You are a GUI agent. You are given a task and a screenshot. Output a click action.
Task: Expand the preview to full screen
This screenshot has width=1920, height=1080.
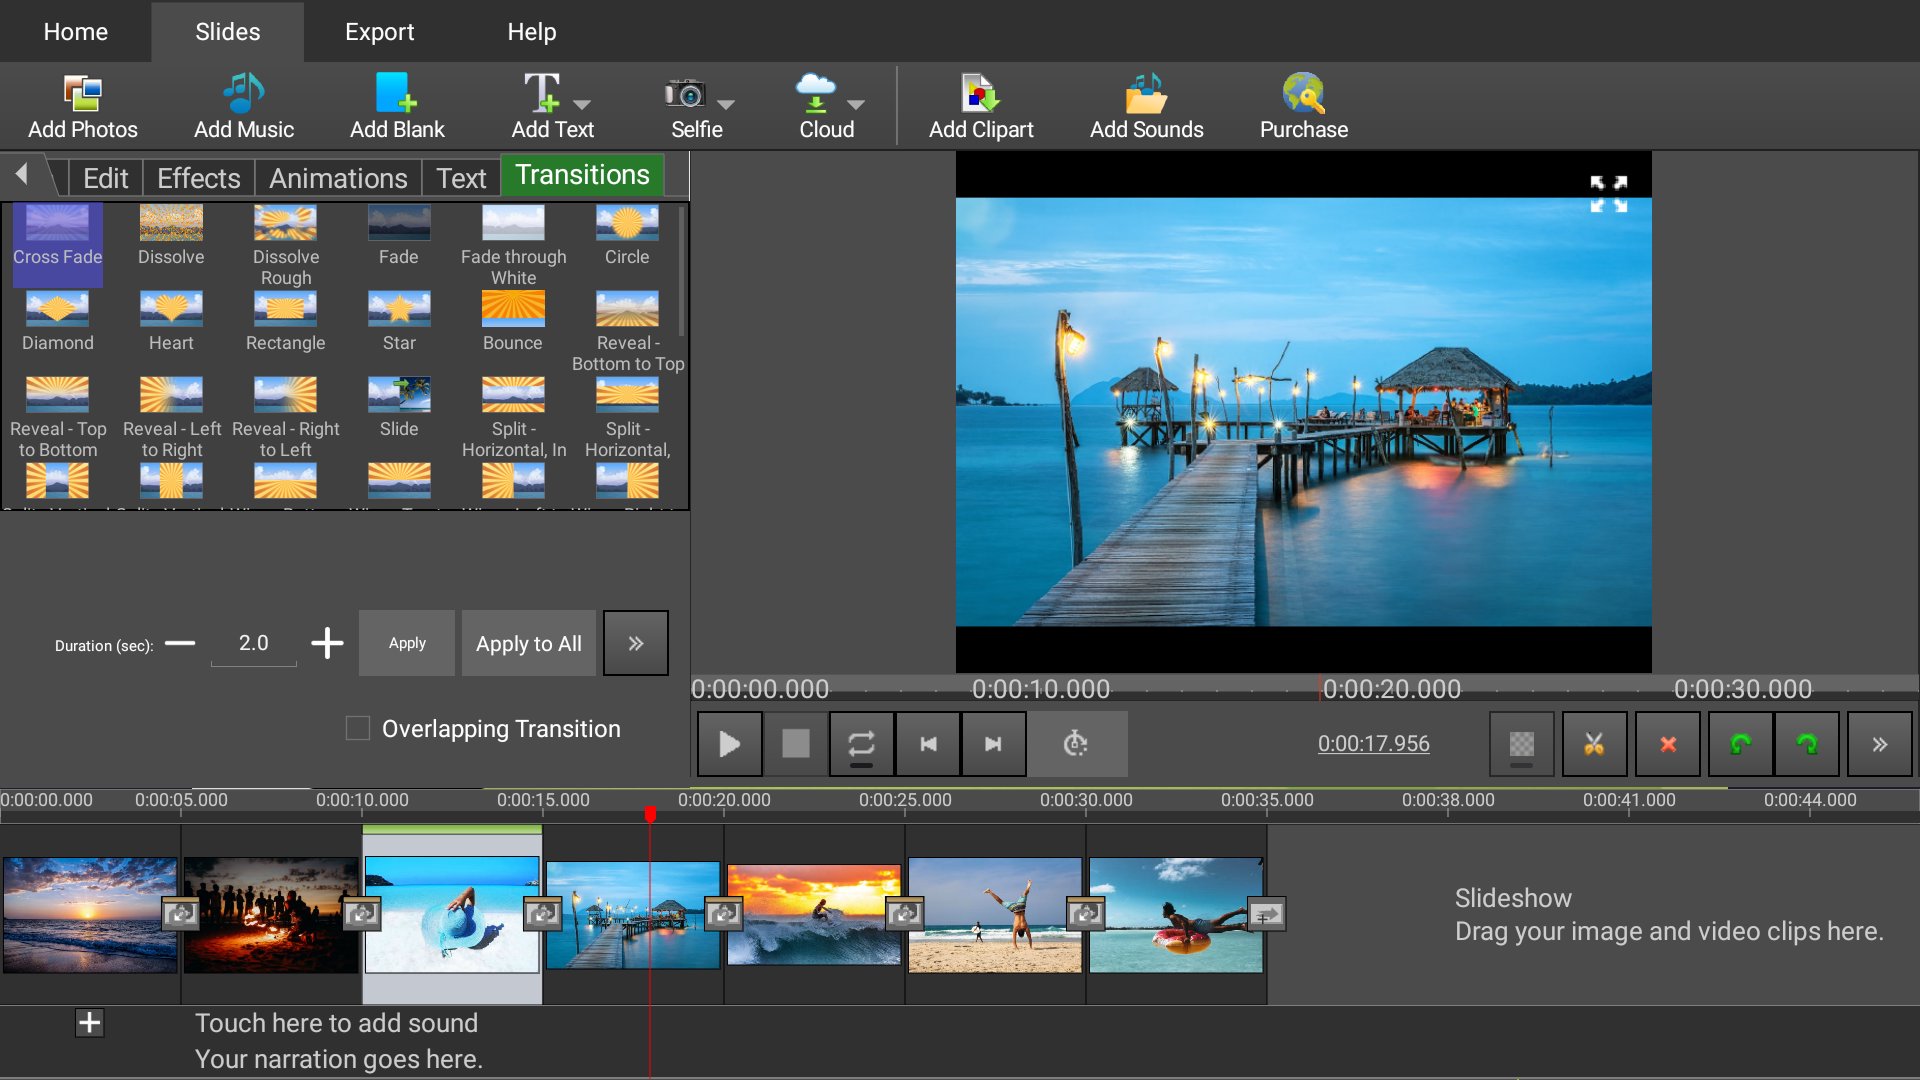[x=1608, y=194]
